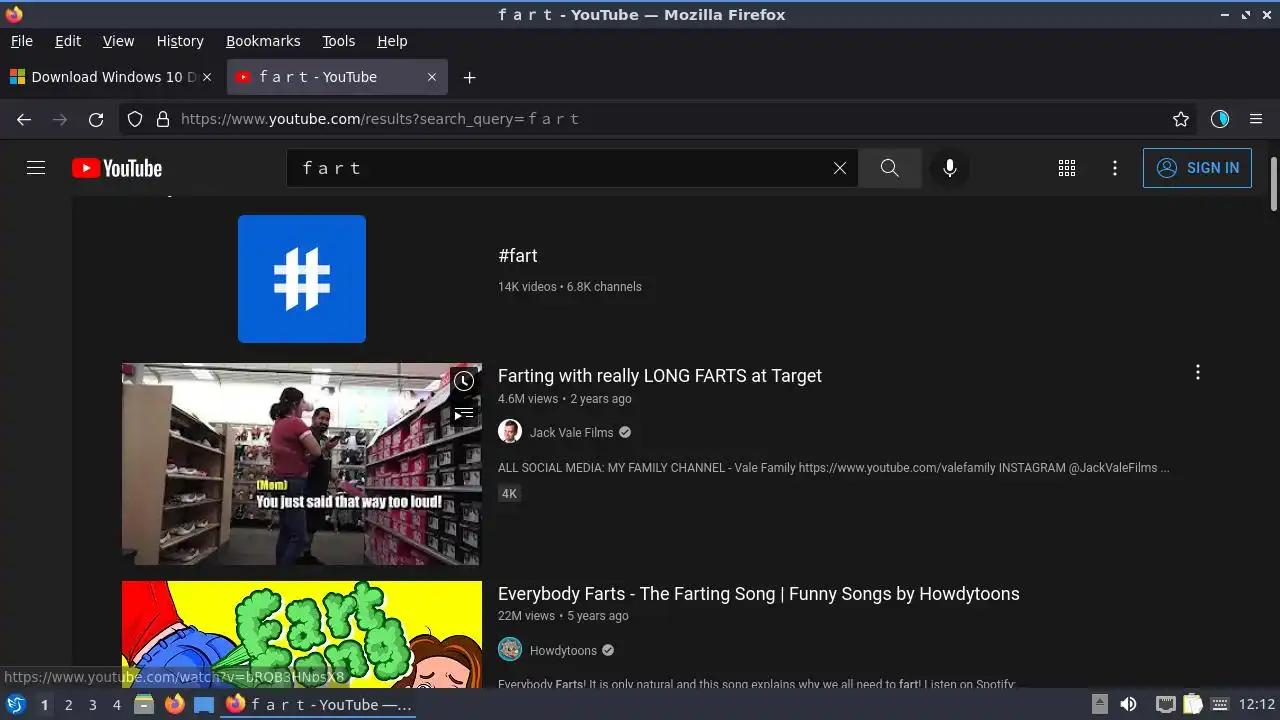The image size is (1280, 720).
Task: Visit the Howdytoons channel name
Action: pos(563,650)
